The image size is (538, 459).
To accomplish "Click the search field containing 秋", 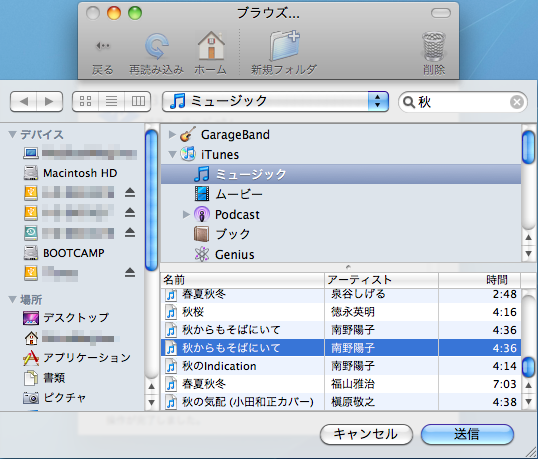I will click(x=463, y=102).
